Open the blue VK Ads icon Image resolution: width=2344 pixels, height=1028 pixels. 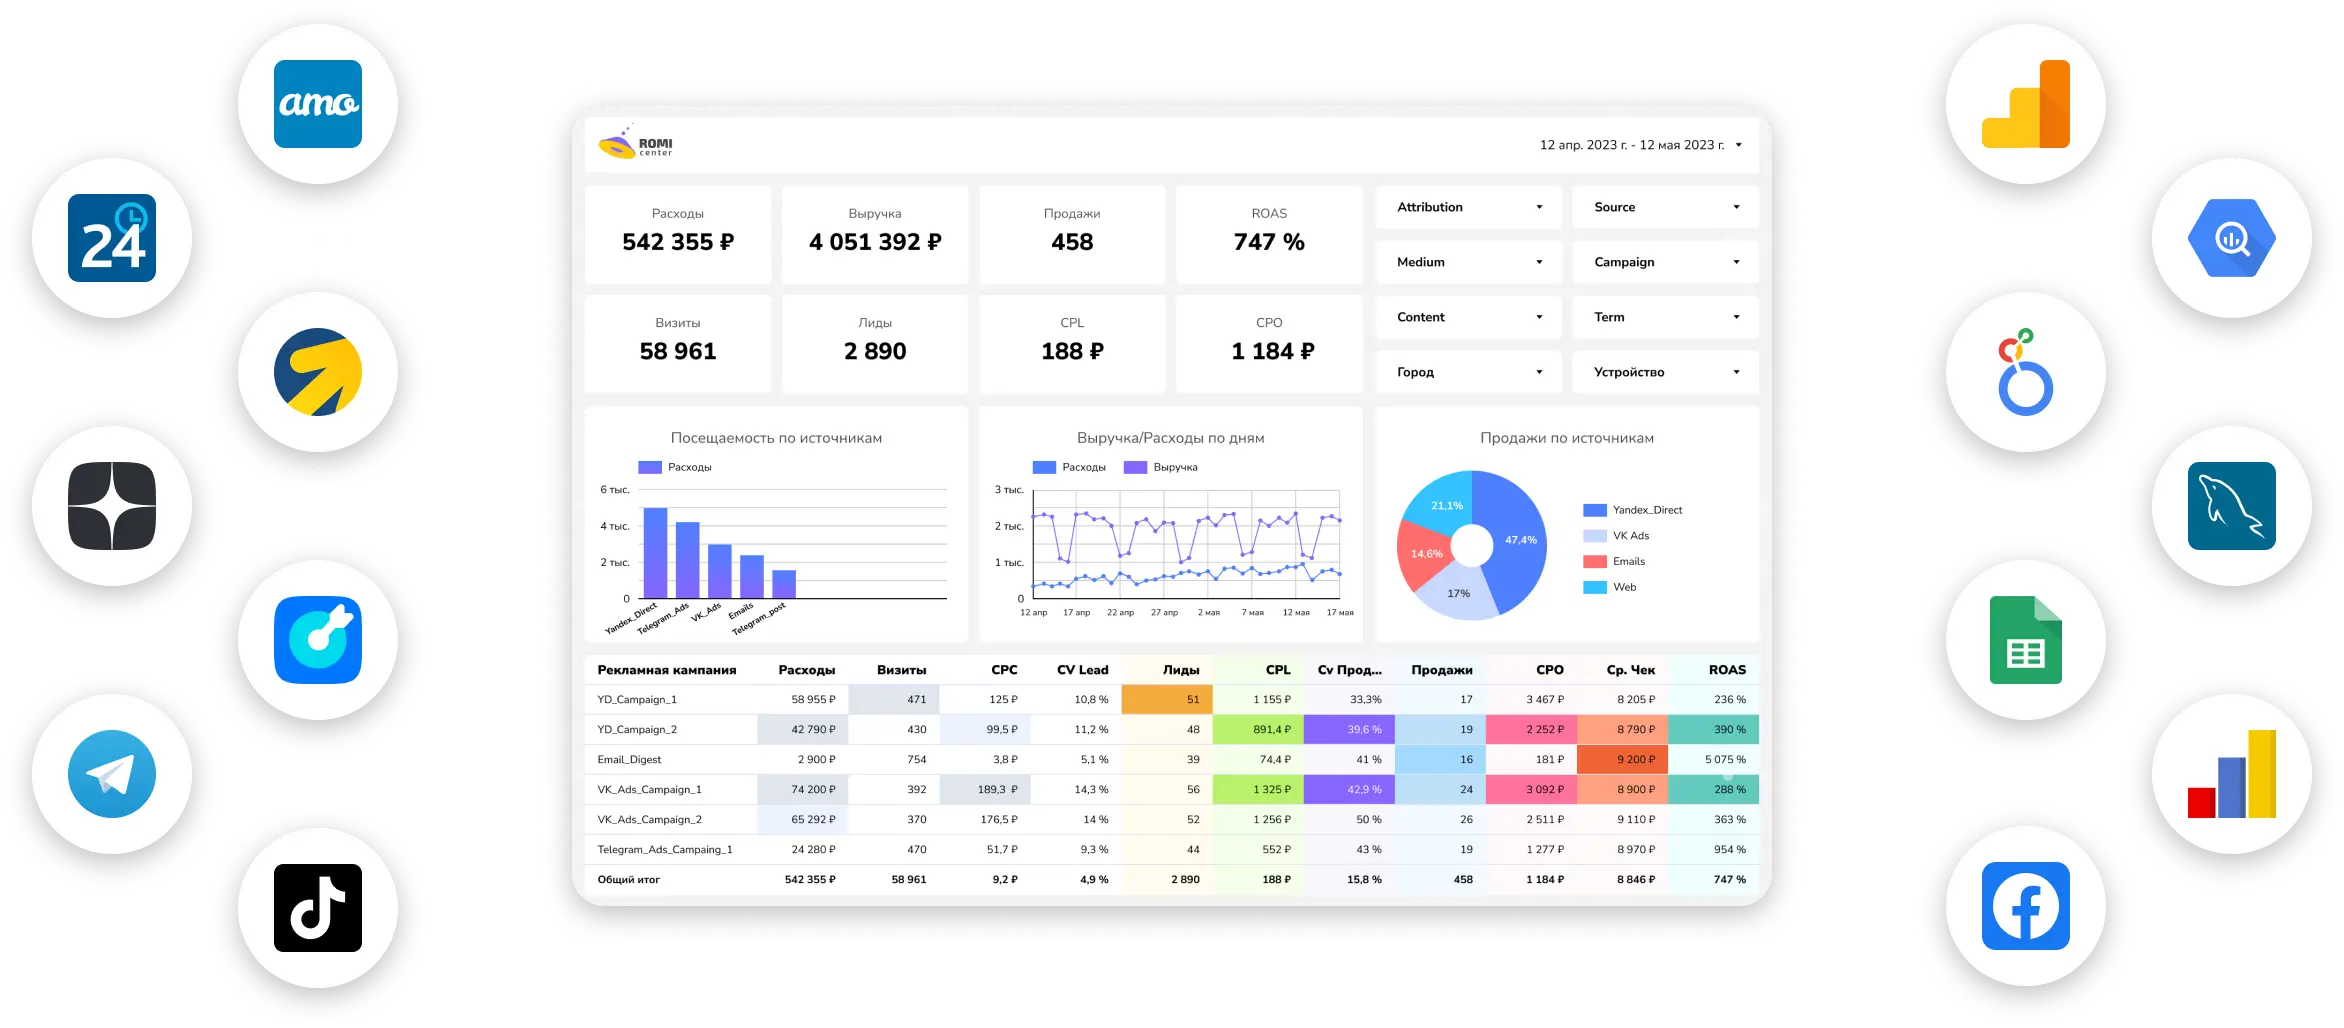pyautogui.click(x=318, y=640)
